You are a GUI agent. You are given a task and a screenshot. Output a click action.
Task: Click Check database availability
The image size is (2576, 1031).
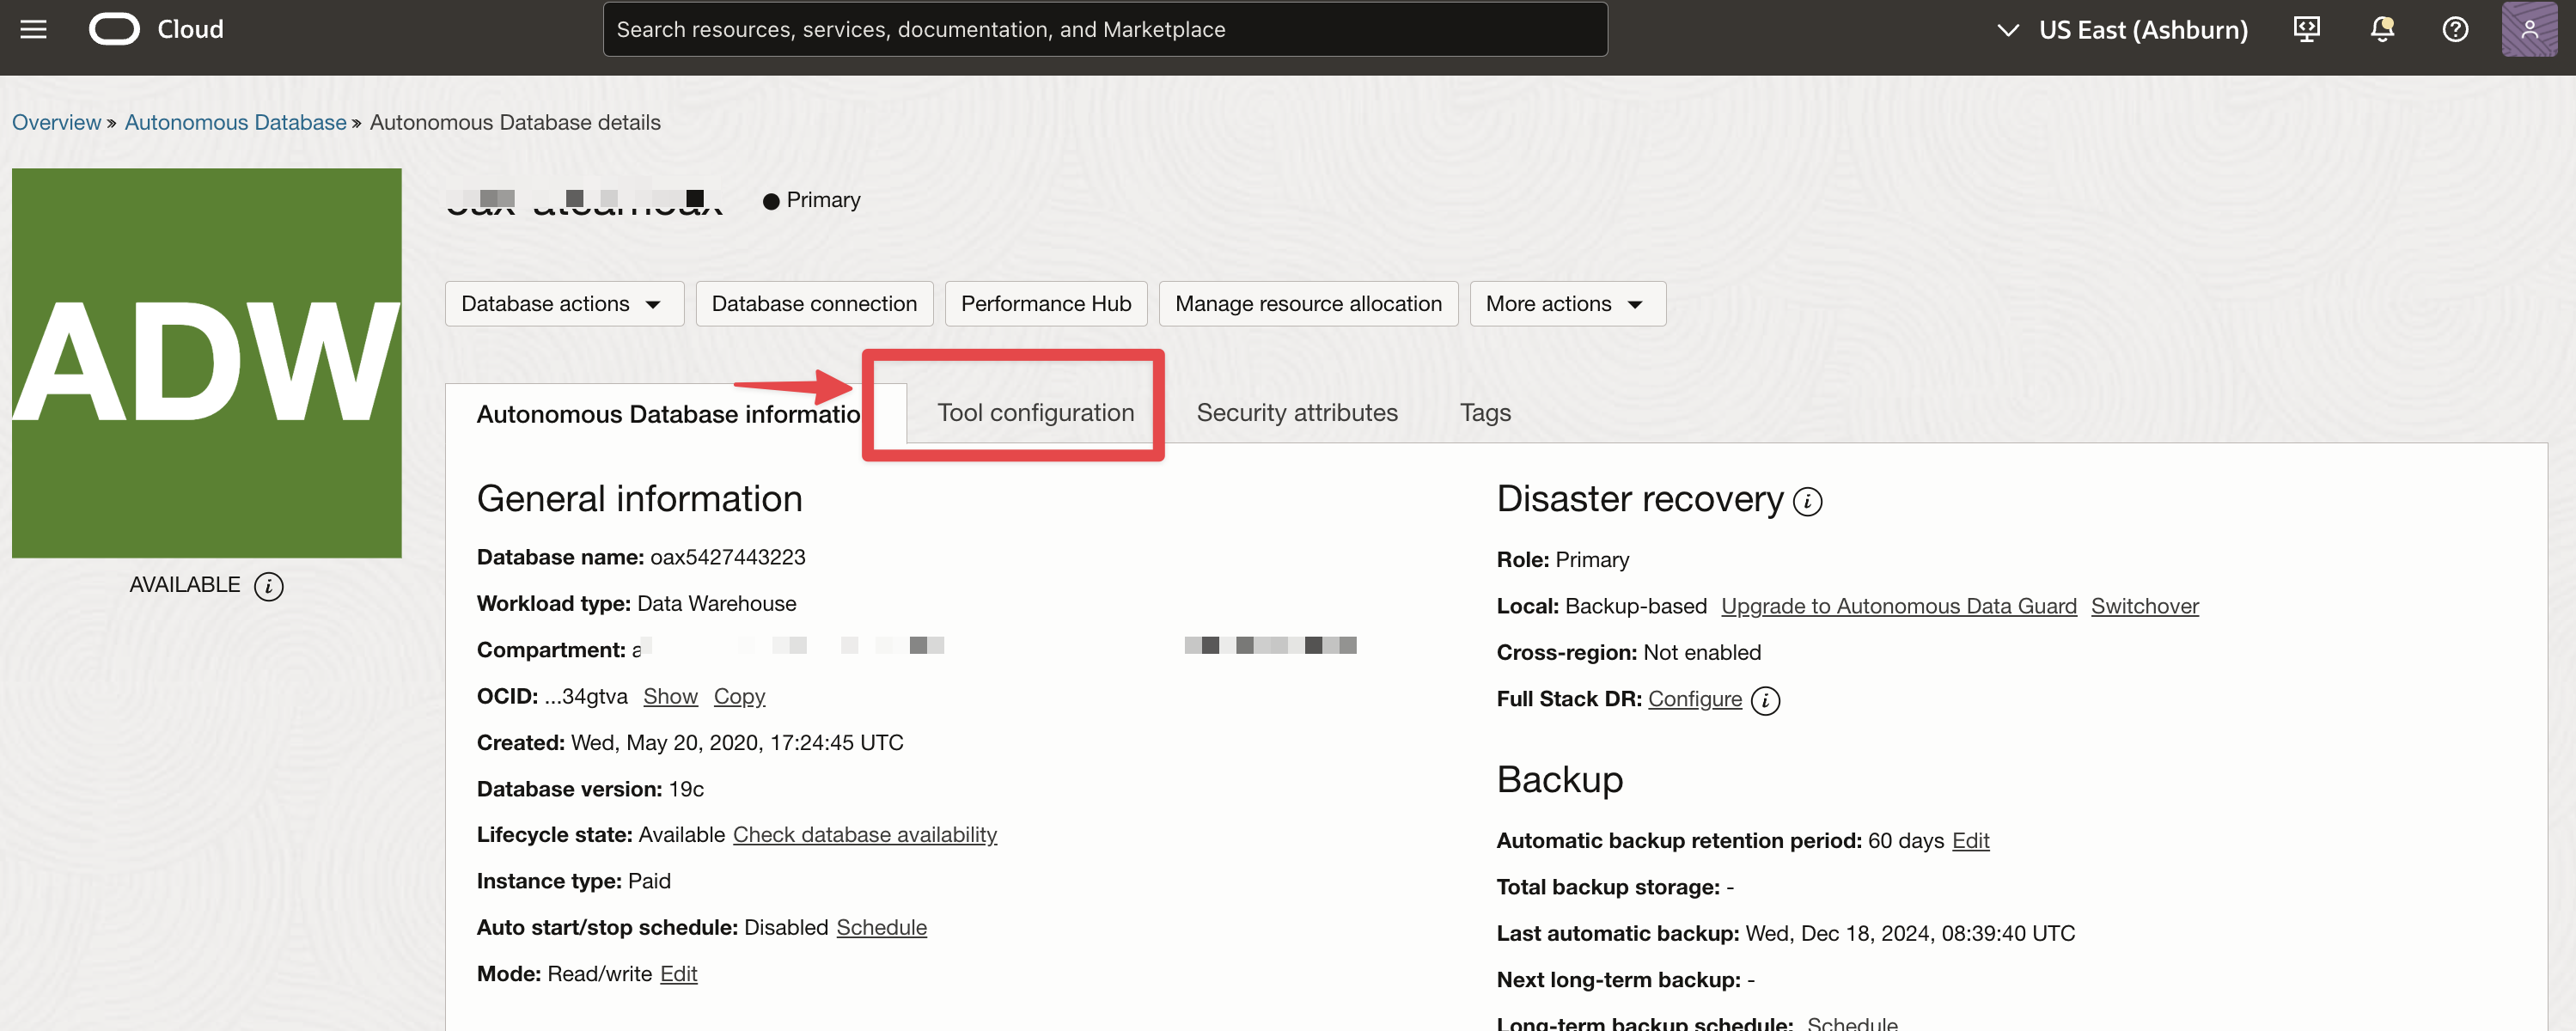pos(864,834)
